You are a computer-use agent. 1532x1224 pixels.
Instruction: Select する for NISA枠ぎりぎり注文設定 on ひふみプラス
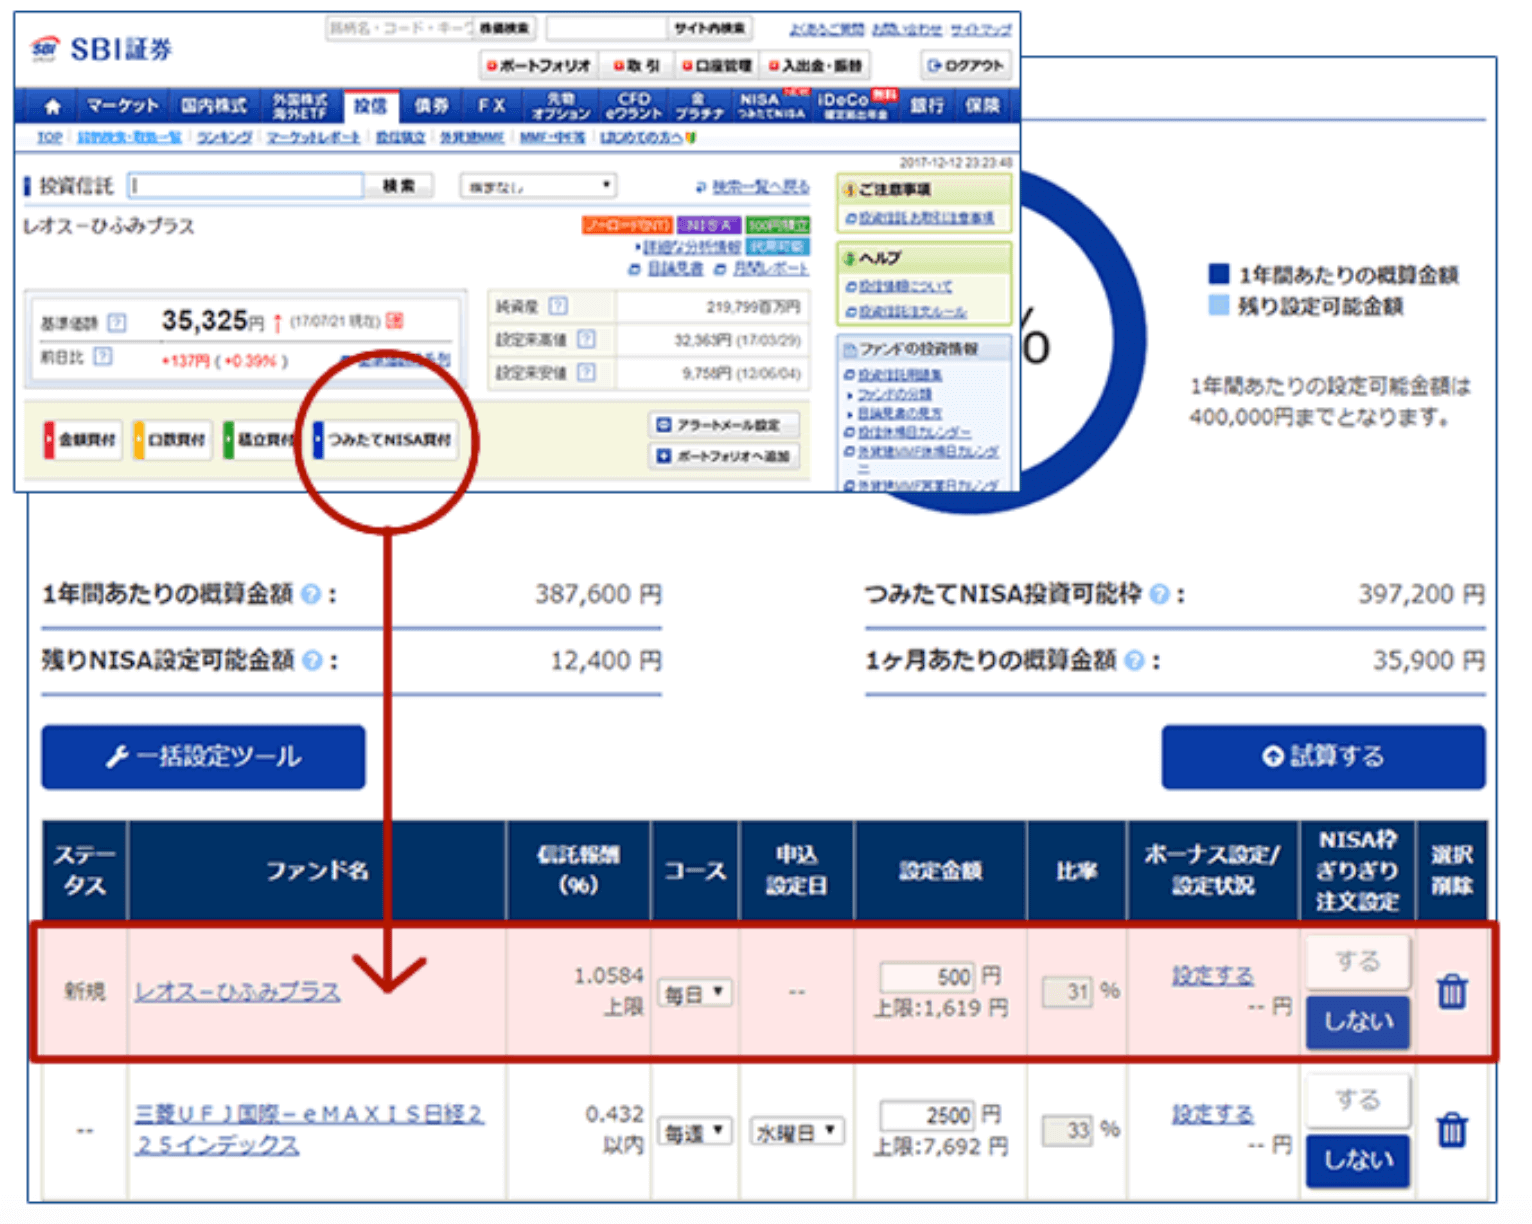(1357, 960)
